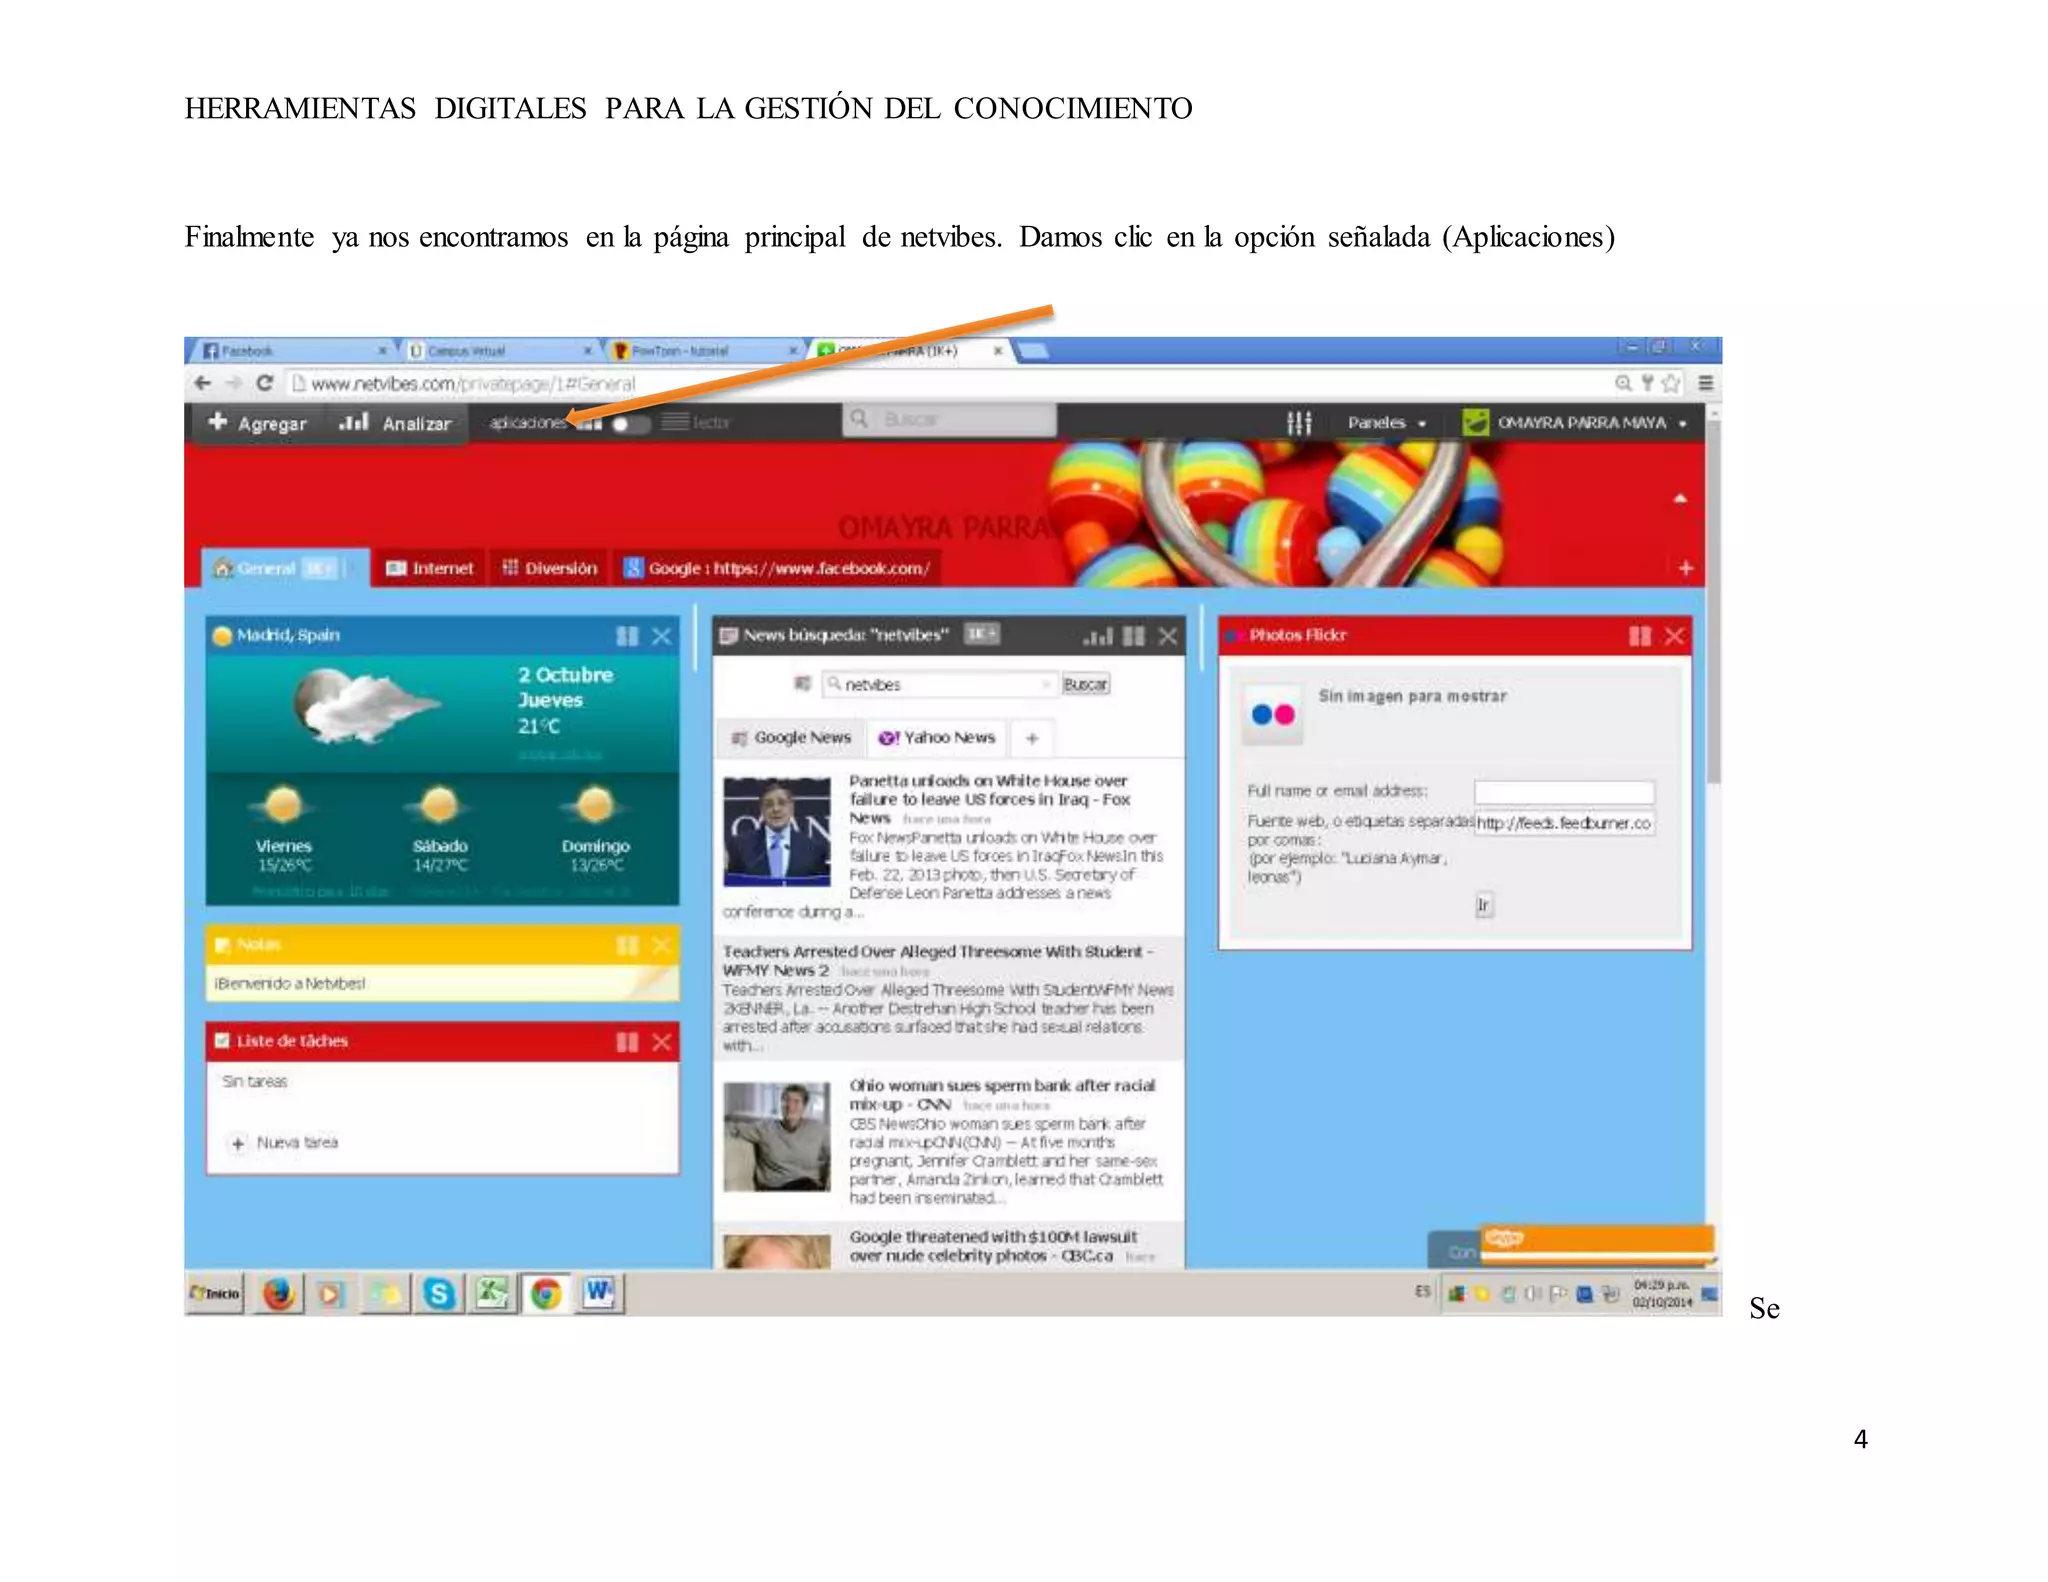Open the Inicio start button
Viewport: 2048px width, 1582px height.
215,1293
